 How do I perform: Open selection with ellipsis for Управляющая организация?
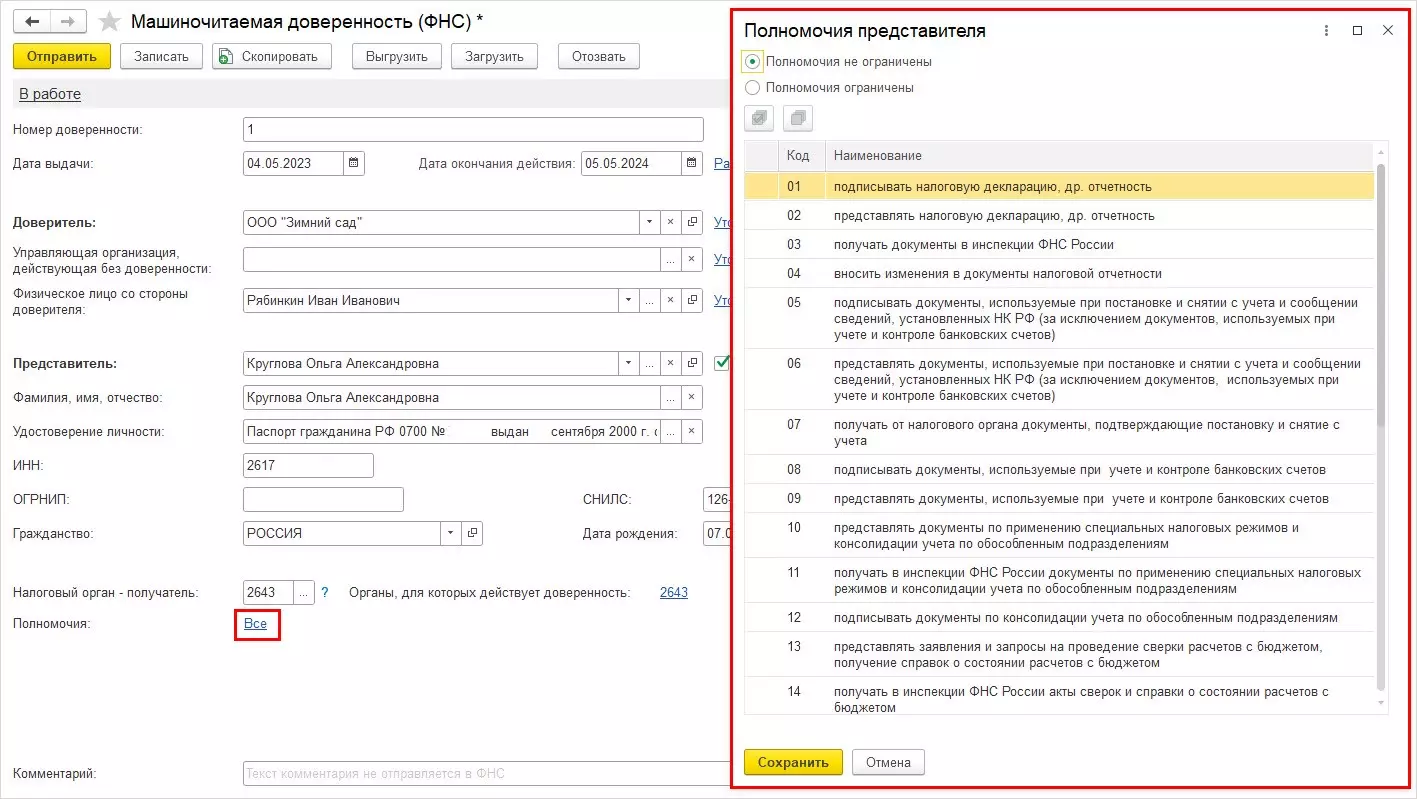pos(671,260)
